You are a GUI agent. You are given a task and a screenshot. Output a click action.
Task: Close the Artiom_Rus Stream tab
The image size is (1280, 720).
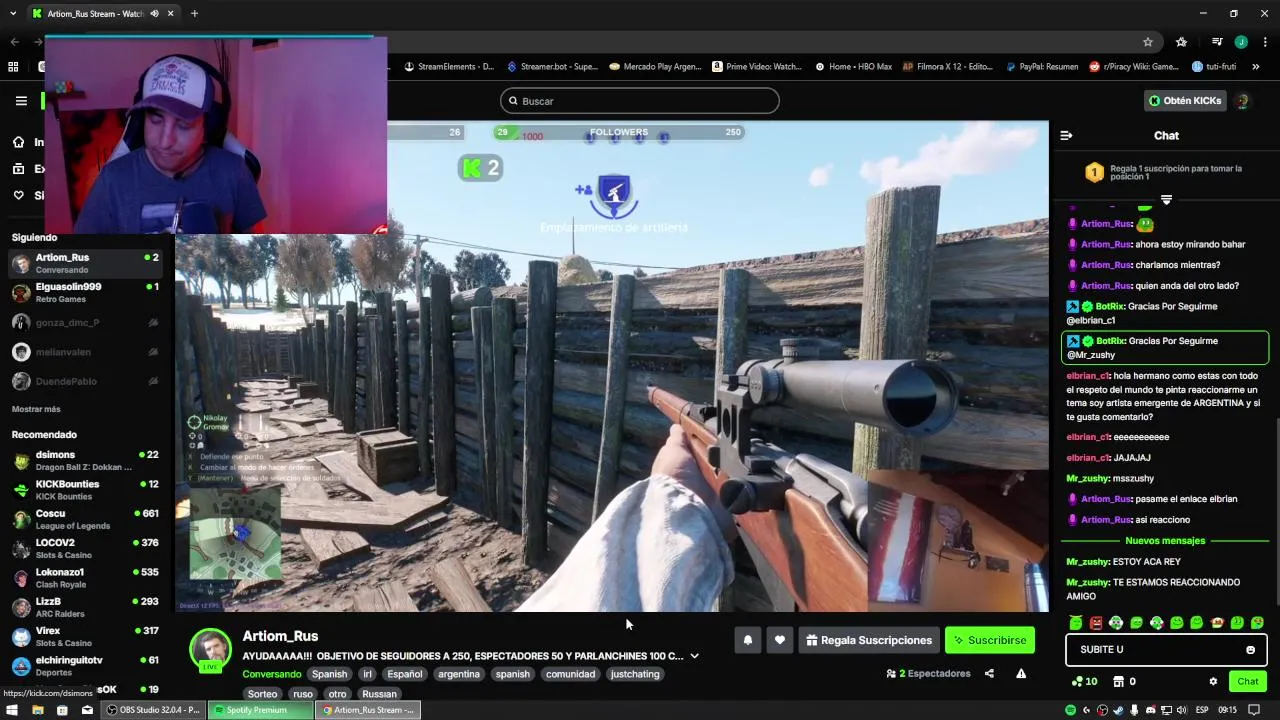tap(170, 14)
